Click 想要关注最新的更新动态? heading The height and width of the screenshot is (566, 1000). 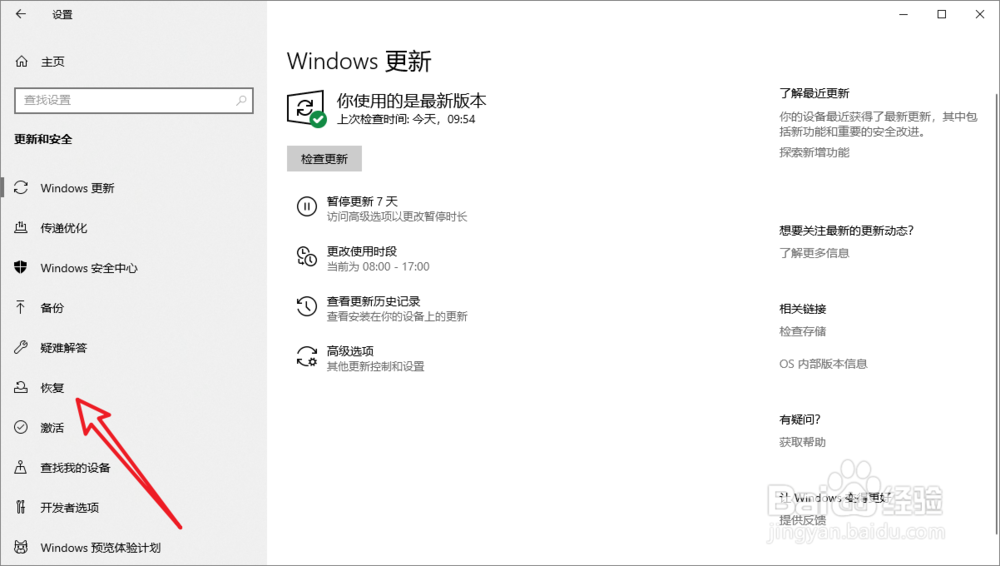846,230
